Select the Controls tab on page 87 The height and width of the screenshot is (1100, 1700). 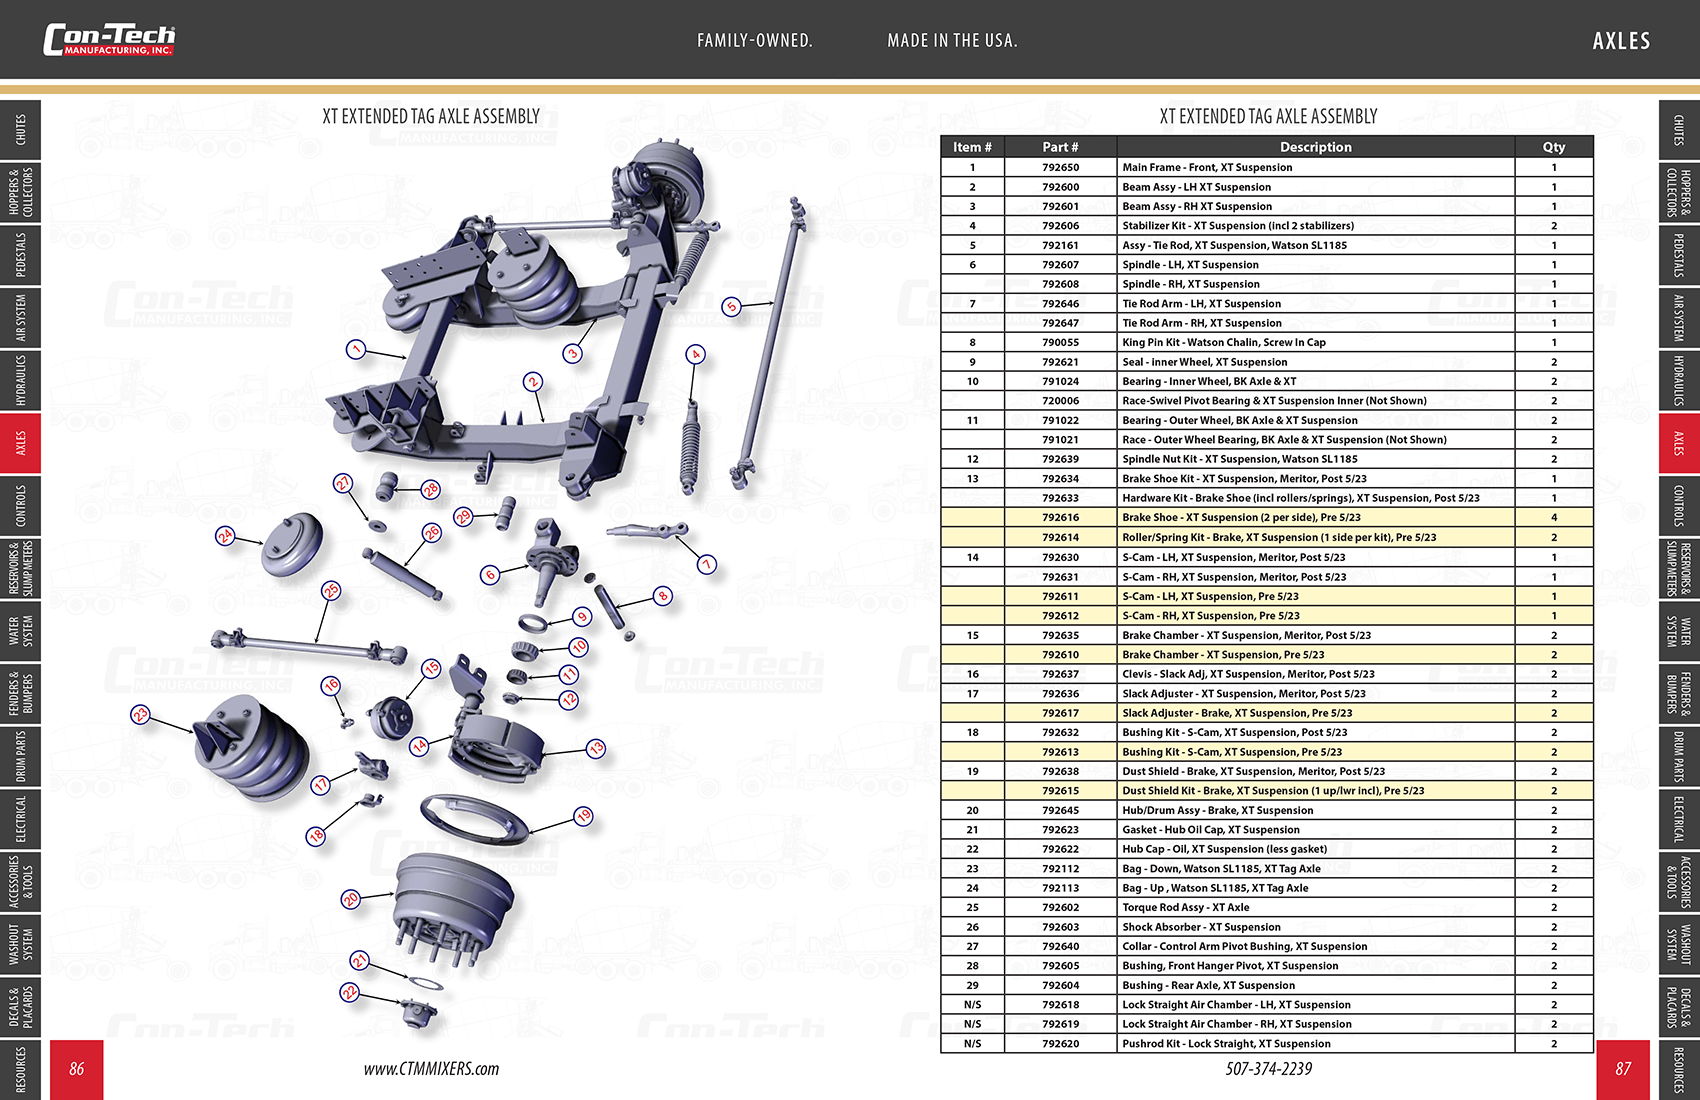pyautogui.click(x=1679, y=506)
